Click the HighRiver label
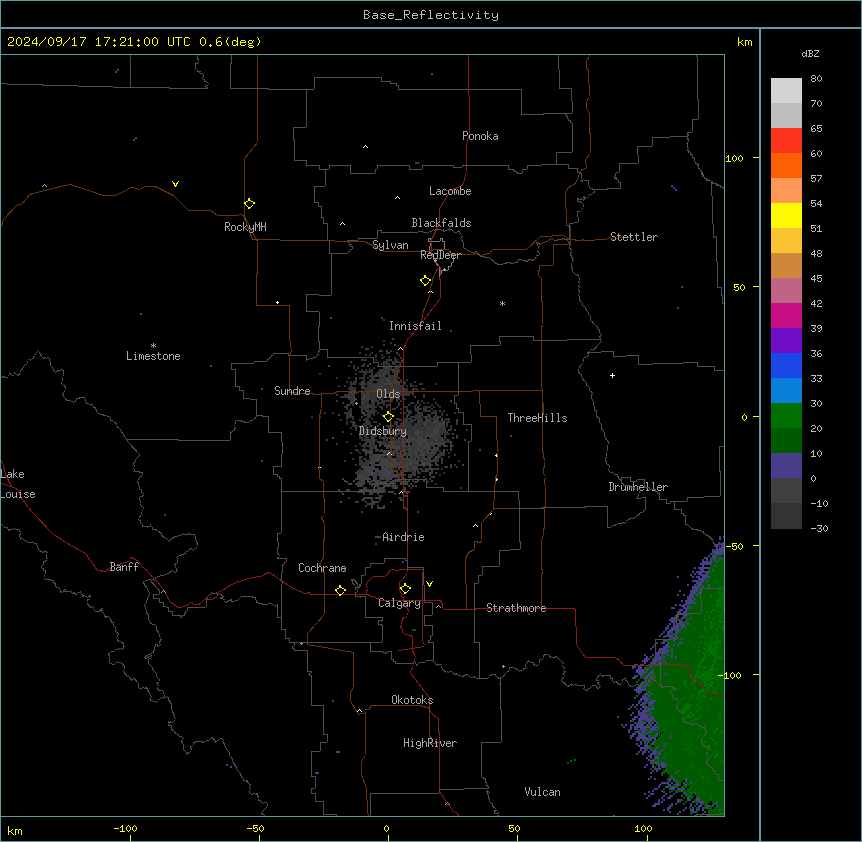The height and width of the screenshot is (842, 862). click(430, 743)
